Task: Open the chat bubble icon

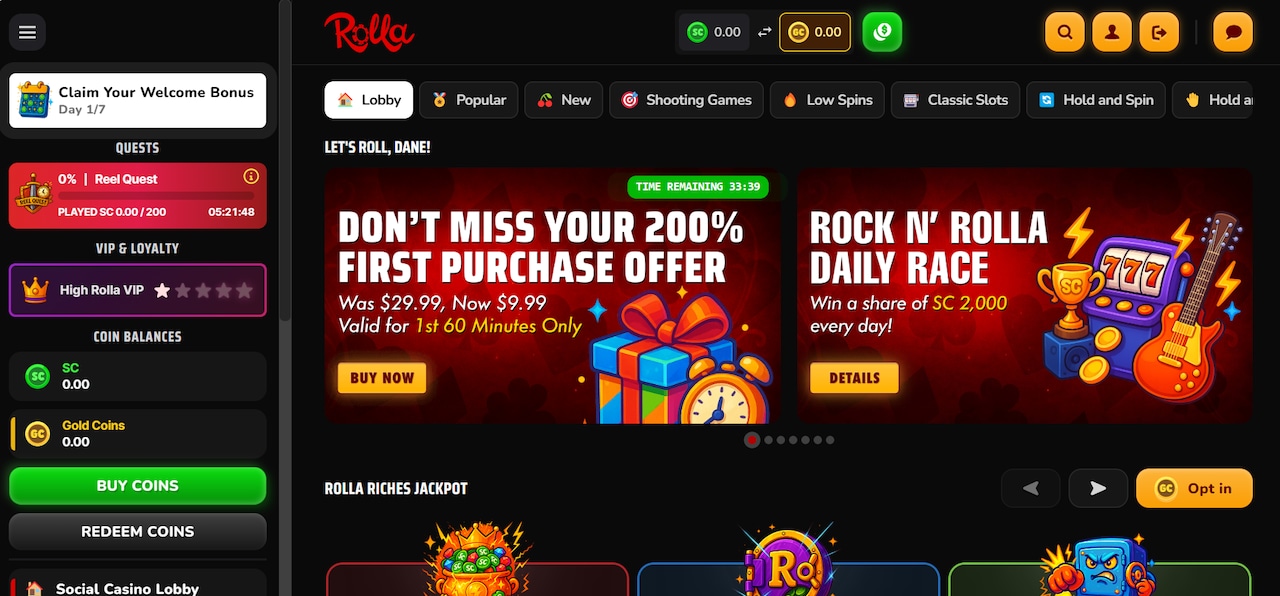Action: click(x=1233, y=32)
